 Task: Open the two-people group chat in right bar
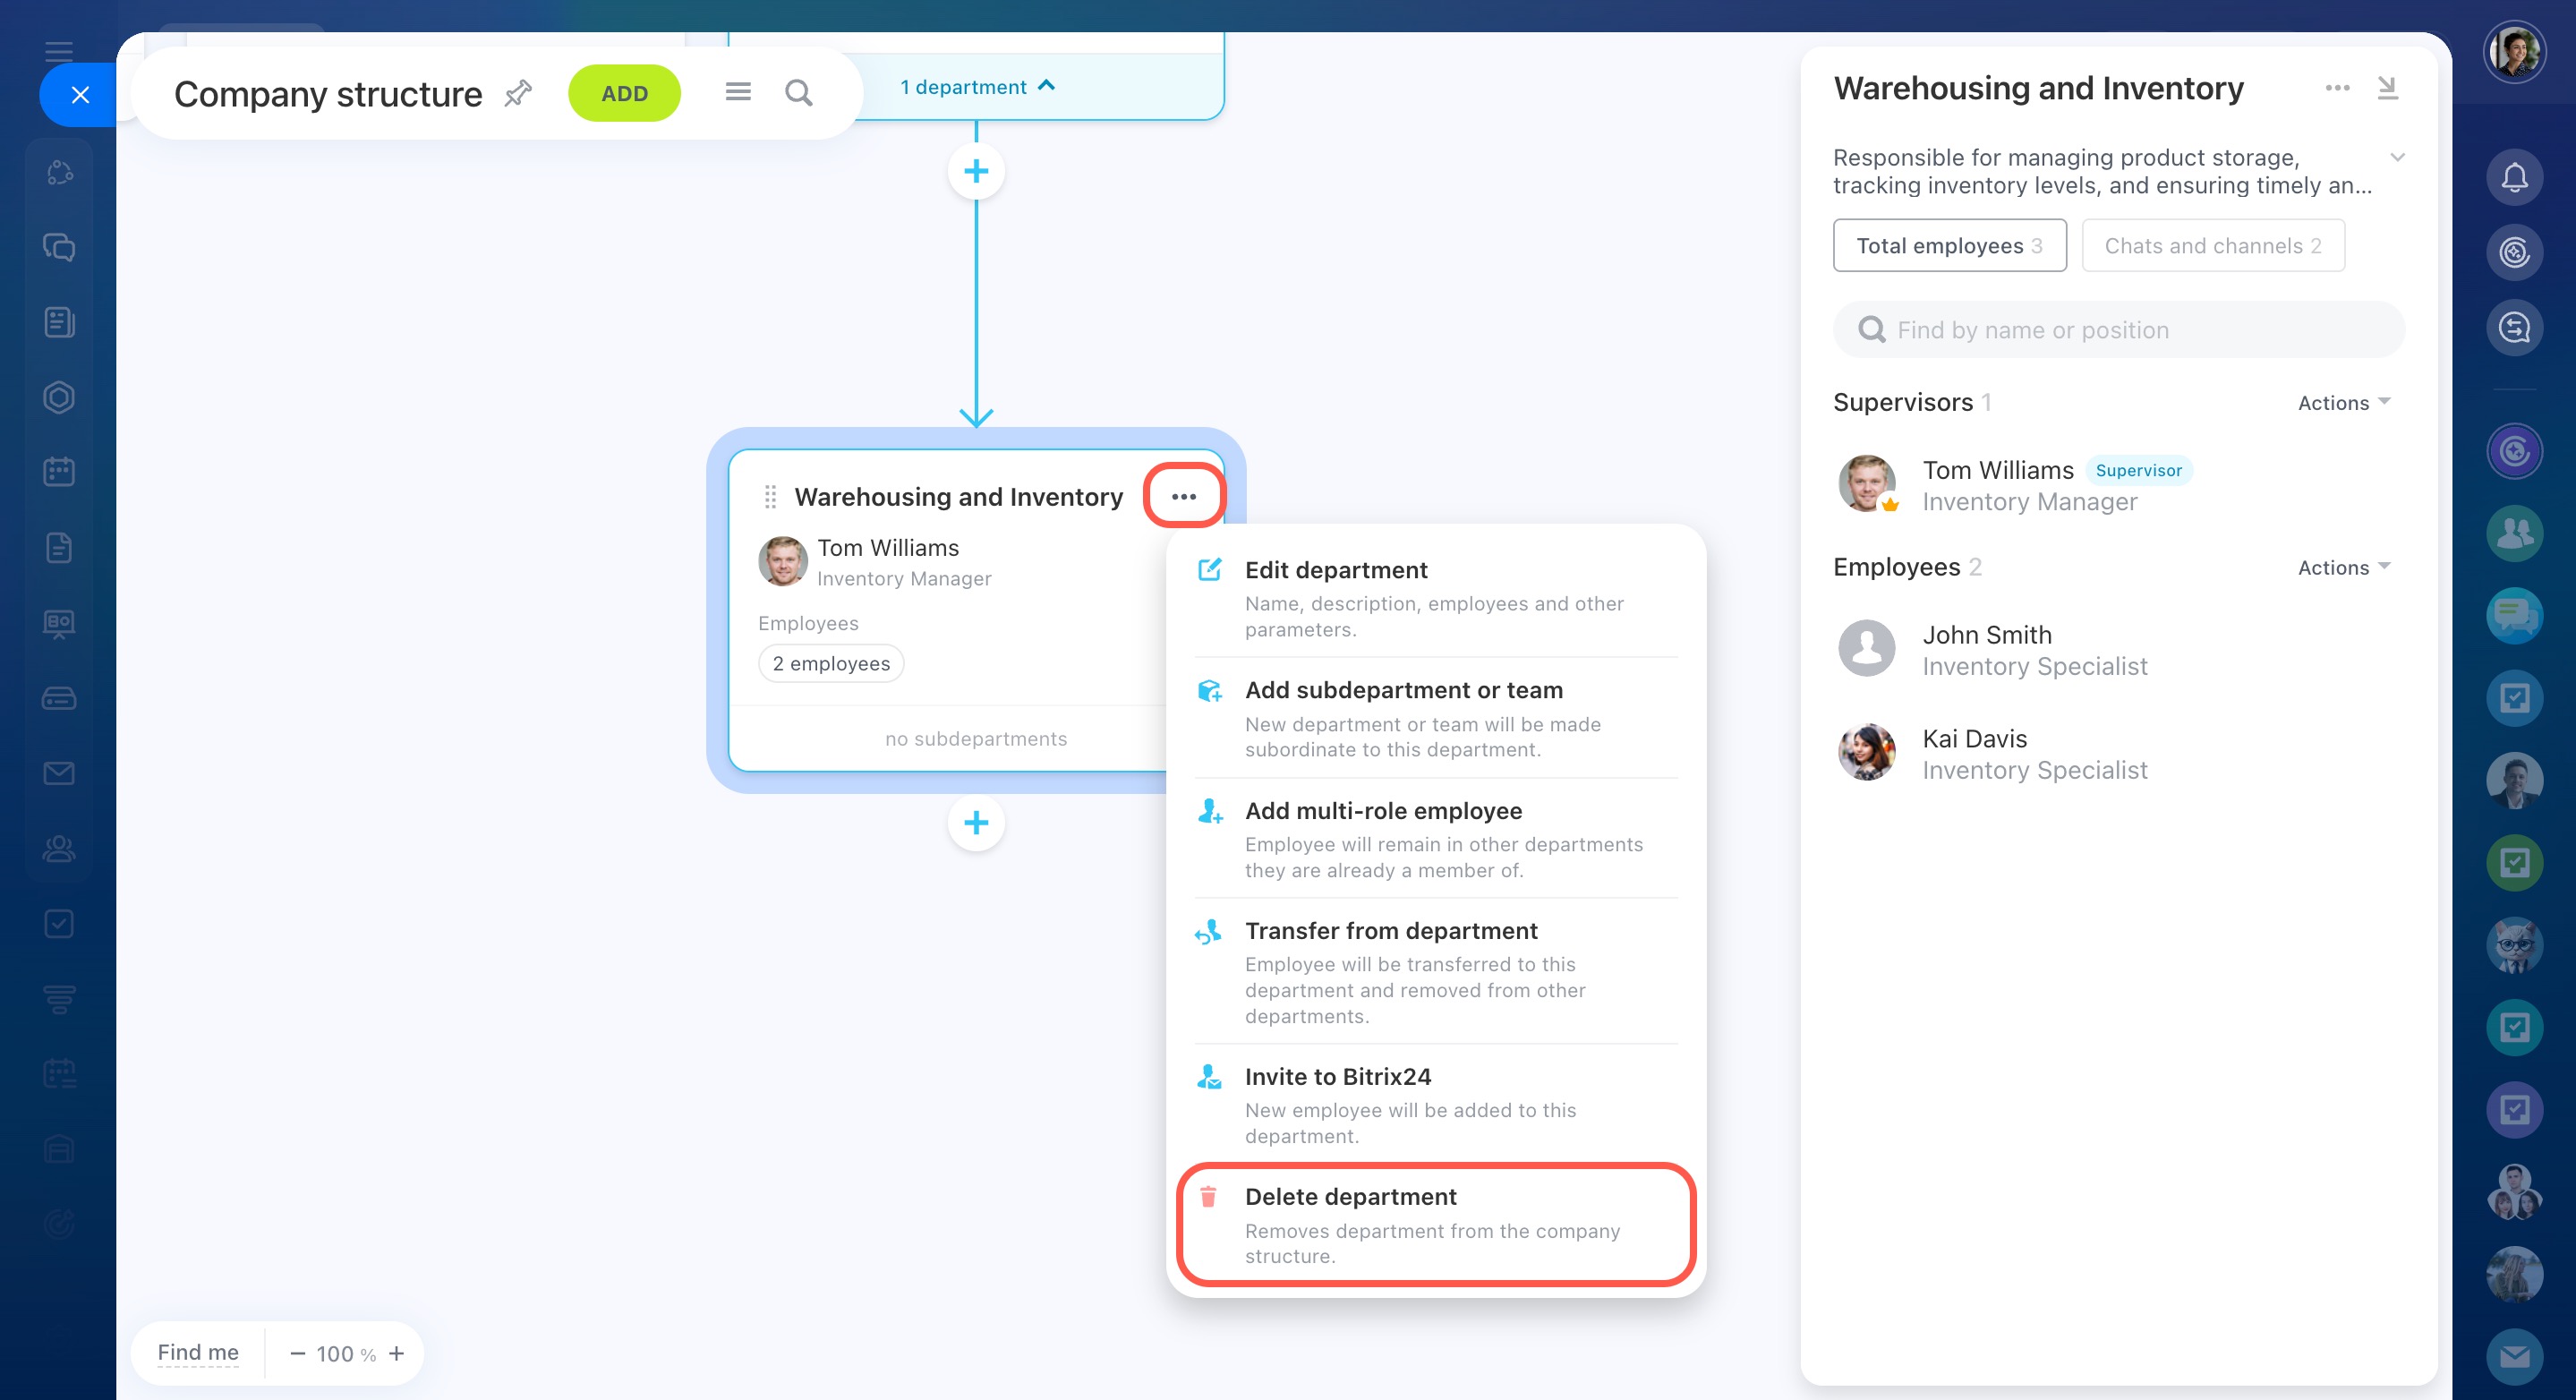tap(2514, 532)
